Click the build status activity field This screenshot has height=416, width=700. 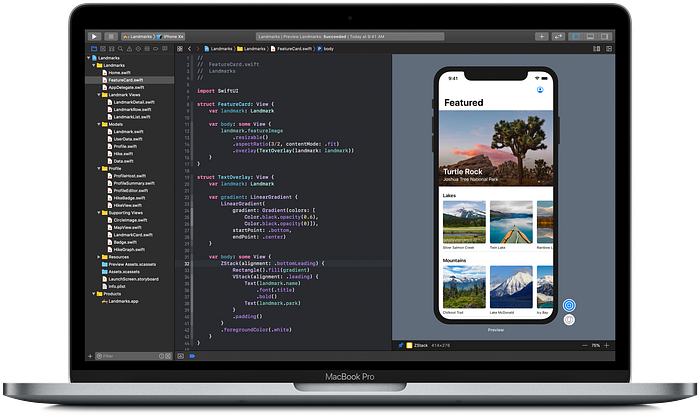coord(350,37)
